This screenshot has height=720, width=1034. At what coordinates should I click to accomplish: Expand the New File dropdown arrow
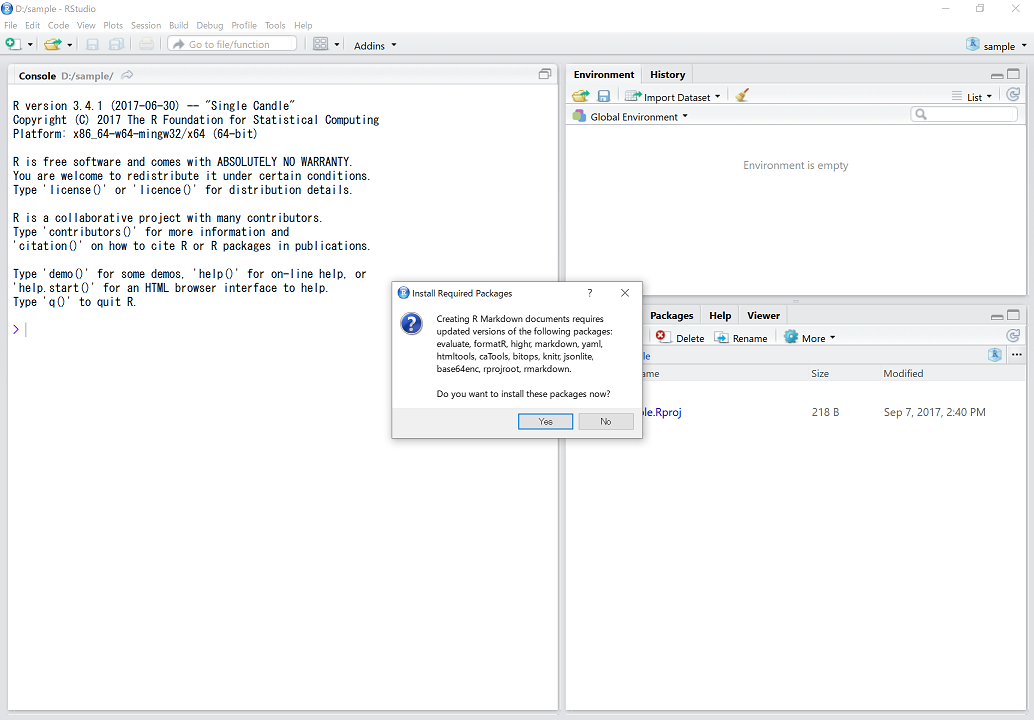click(30, 45)
